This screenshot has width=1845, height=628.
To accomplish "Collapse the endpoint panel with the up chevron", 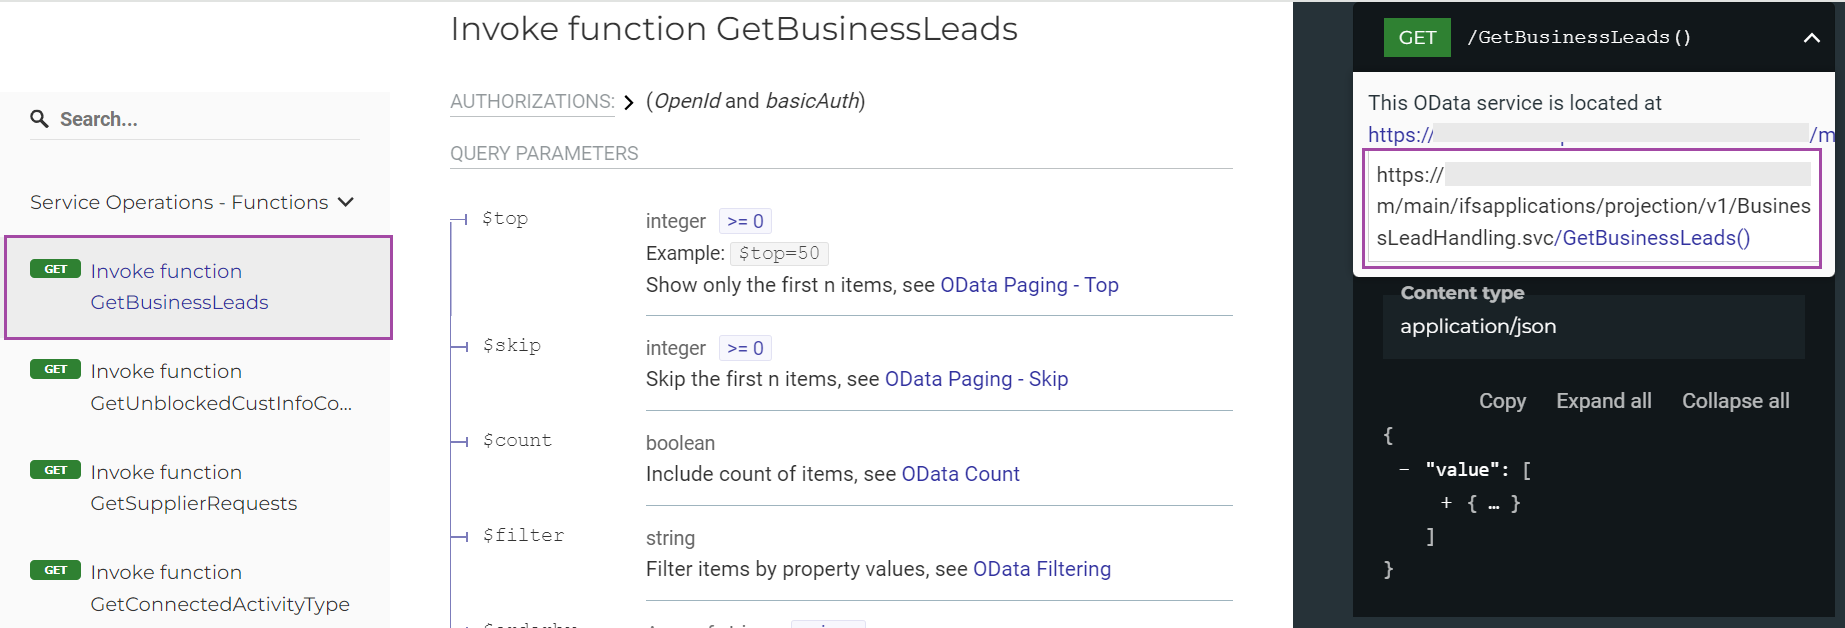I will 1811,38.
